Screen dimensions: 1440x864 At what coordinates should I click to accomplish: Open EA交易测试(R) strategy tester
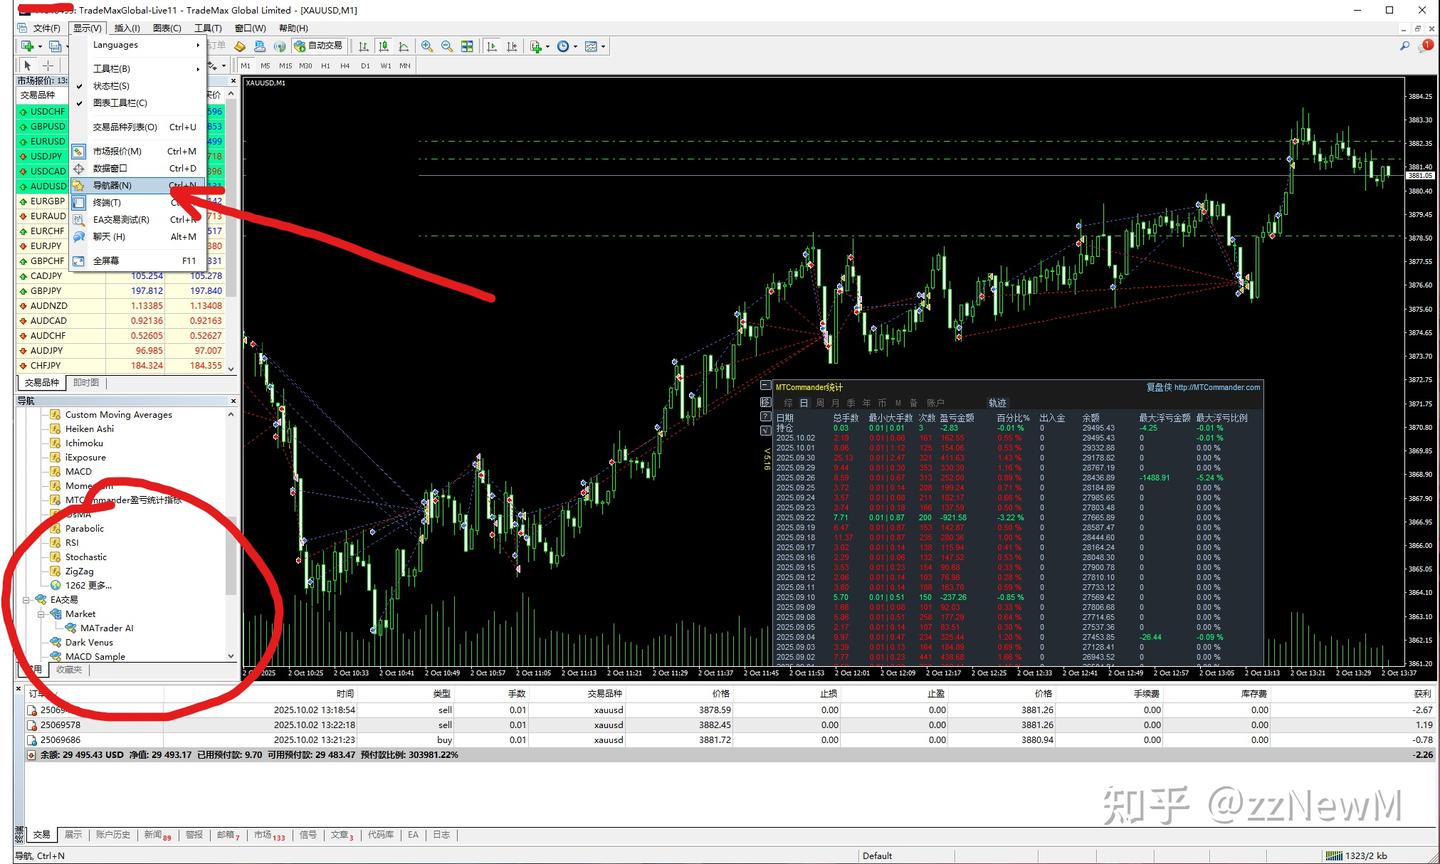pyautogui.click(x=137, y=219)
